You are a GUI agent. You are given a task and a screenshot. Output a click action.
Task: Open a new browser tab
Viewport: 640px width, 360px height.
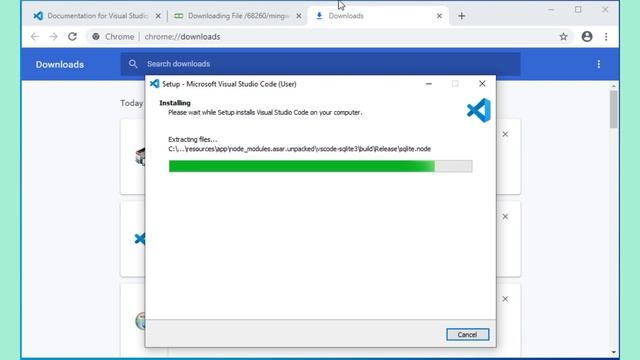point(462,16)
